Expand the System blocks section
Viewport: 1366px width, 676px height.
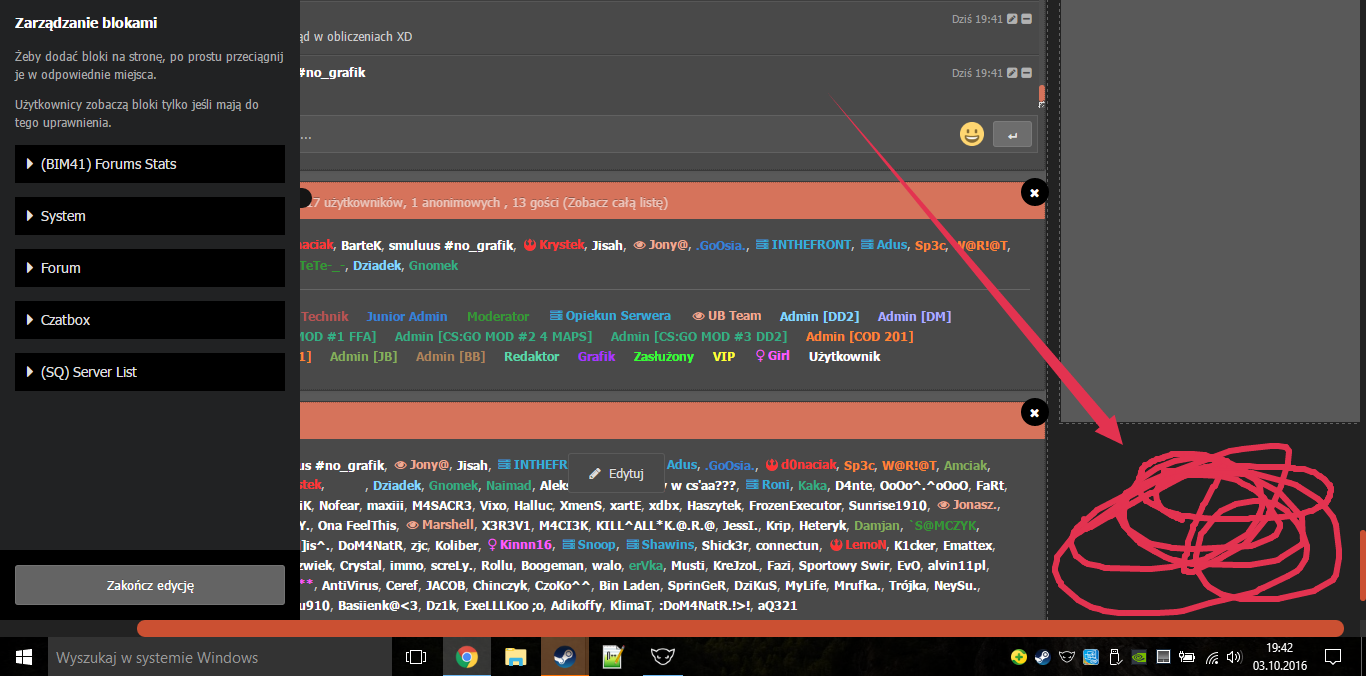click(150, 216)
